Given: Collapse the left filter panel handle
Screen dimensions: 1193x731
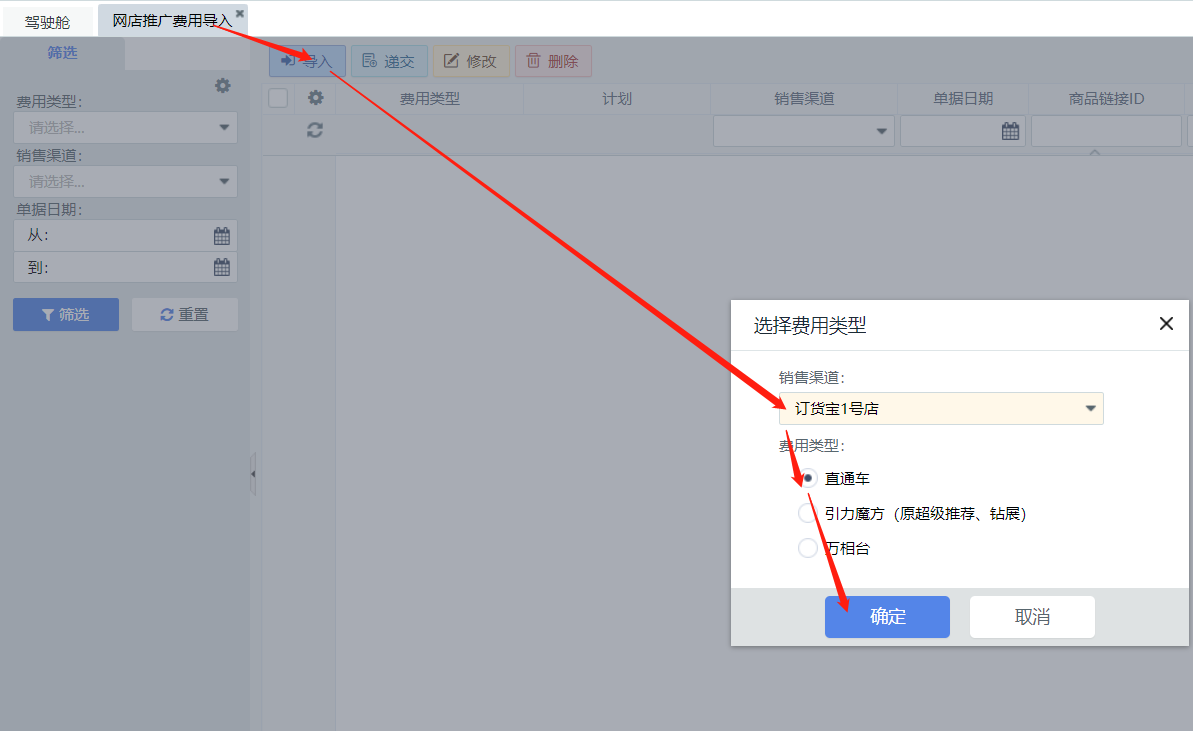Looking at the screenshot, I should 253,473.
